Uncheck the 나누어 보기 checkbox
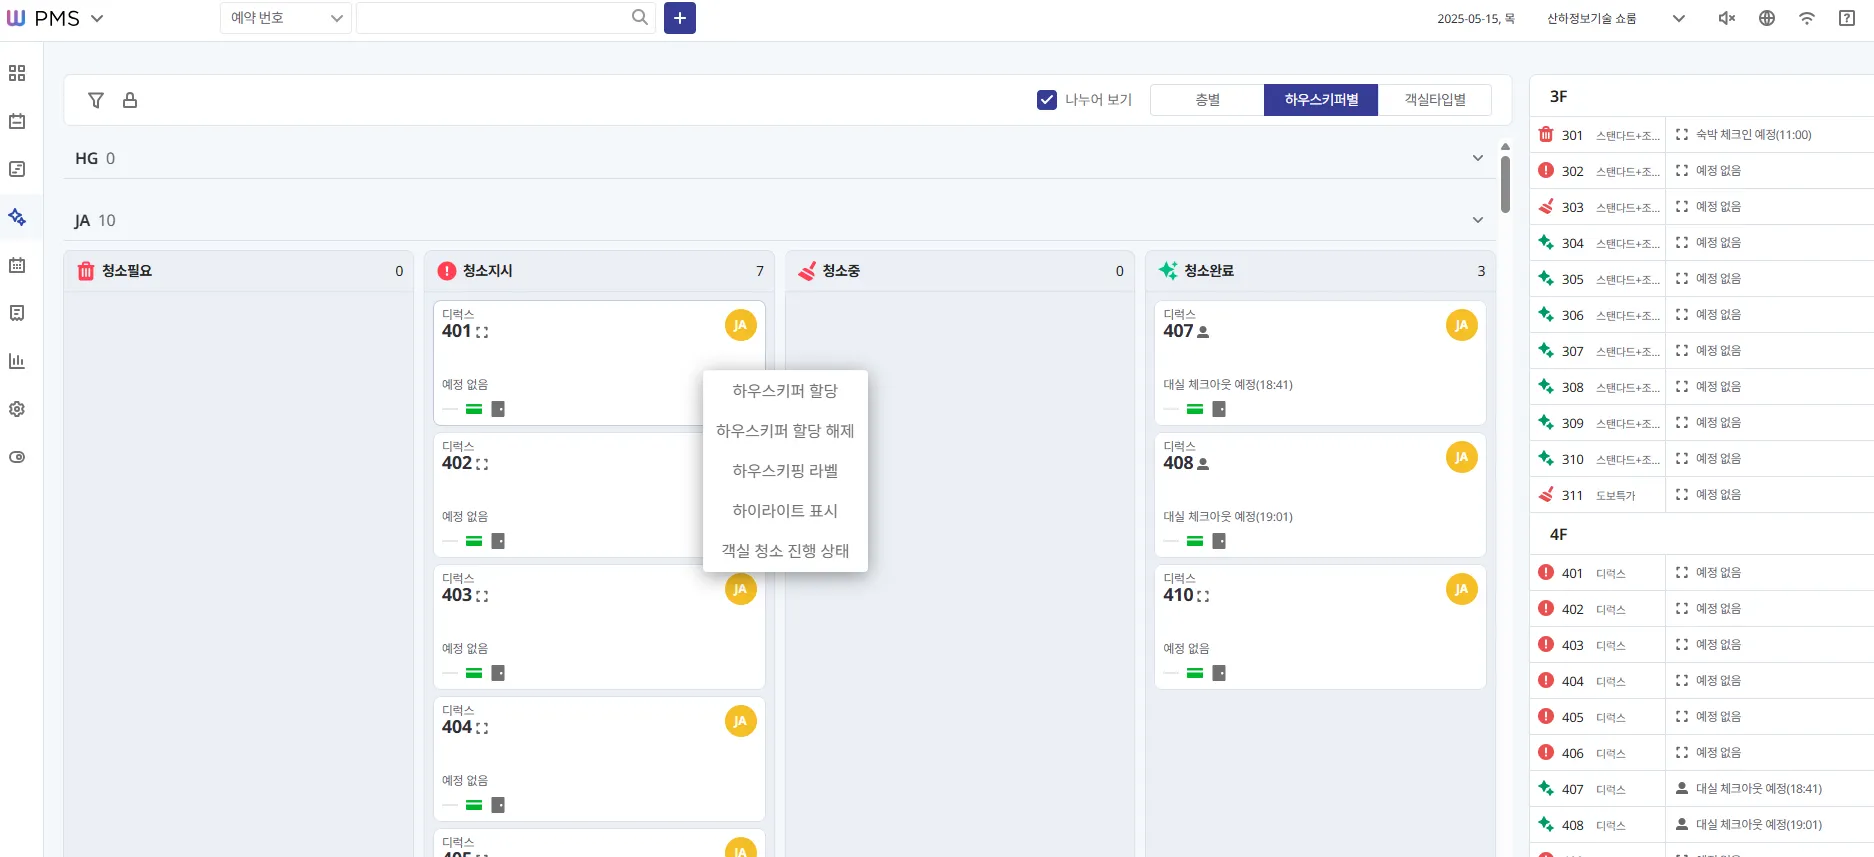Screen dimensions: 1874x857 coord(1047,100)
